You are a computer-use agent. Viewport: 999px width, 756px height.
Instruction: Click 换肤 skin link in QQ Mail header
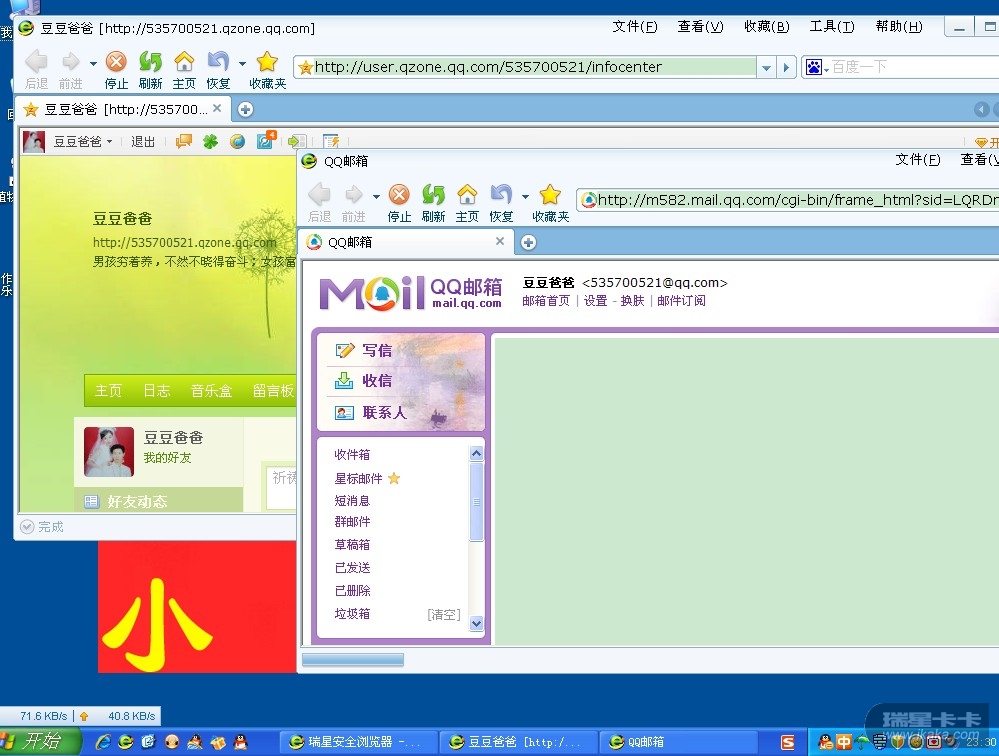point(633,301)
